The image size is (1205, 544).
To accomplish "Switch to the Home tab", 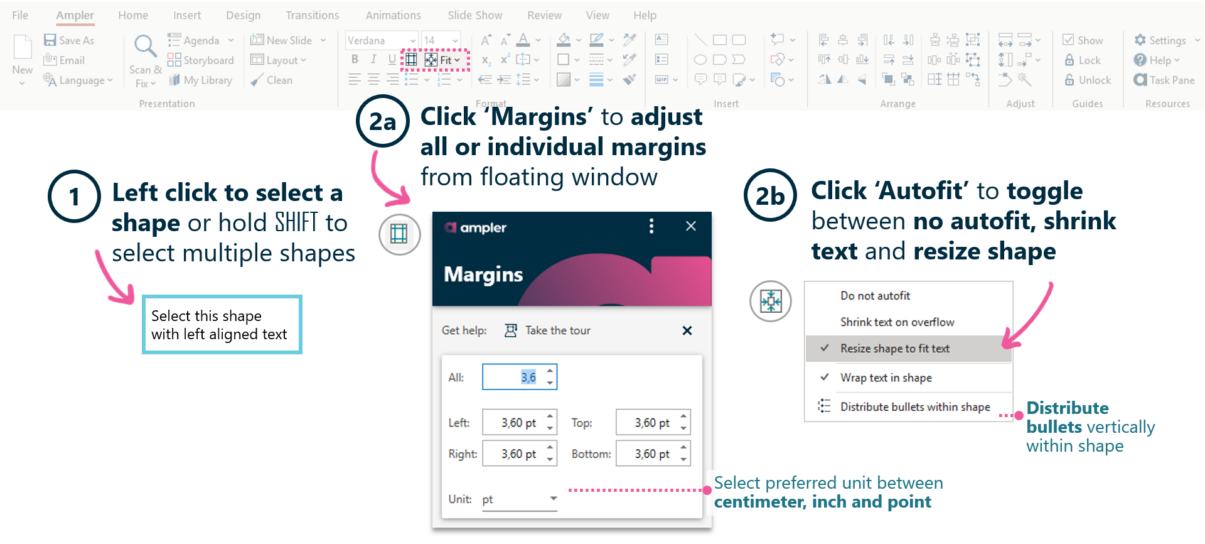I will point(133,15).
